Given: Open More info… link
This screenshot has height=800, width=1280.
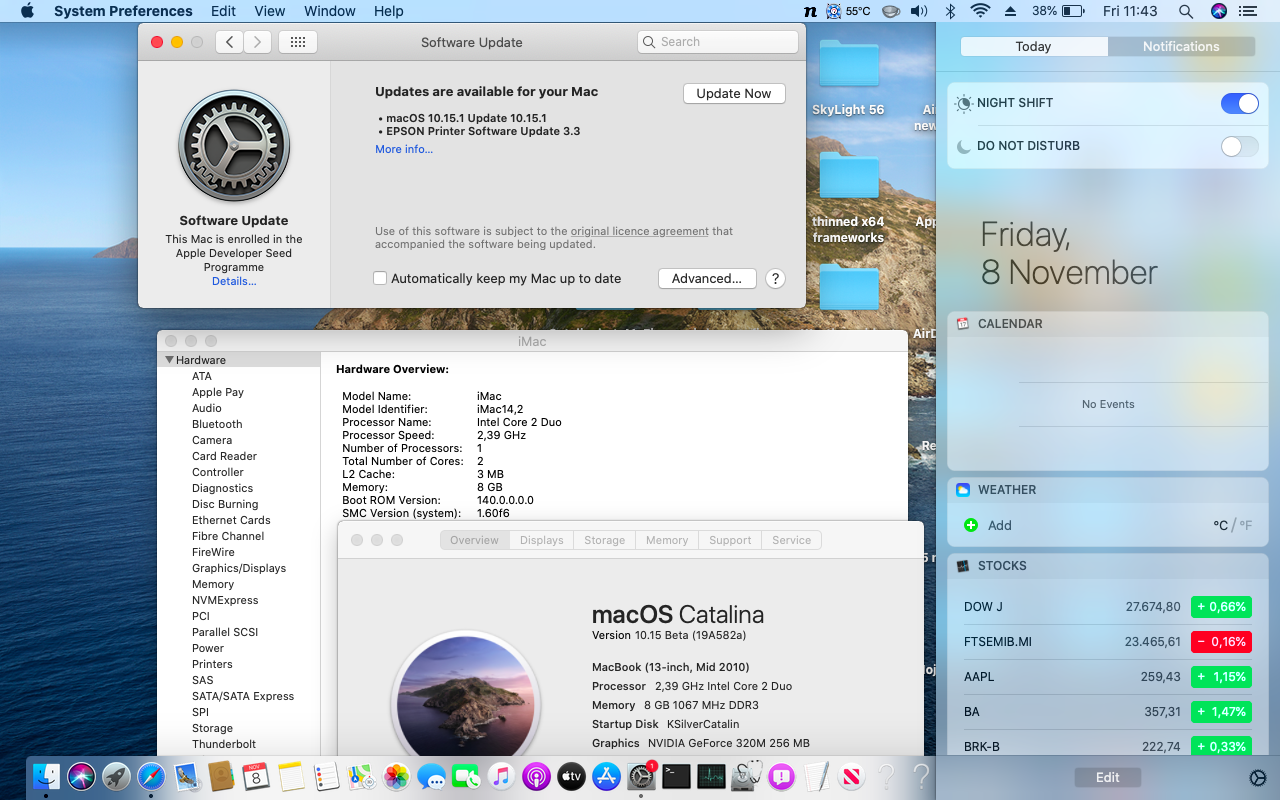Looking at the screenshot, I should click(x=404, y=149).
